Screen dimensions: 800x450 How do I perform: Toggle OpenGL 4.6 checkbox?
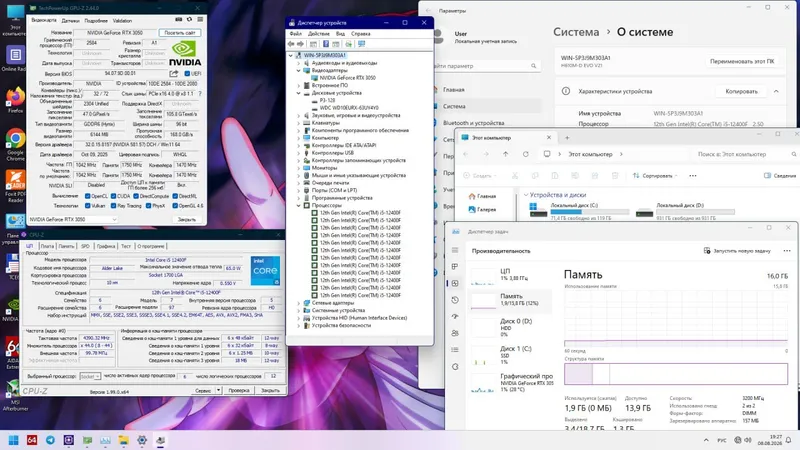175,206
